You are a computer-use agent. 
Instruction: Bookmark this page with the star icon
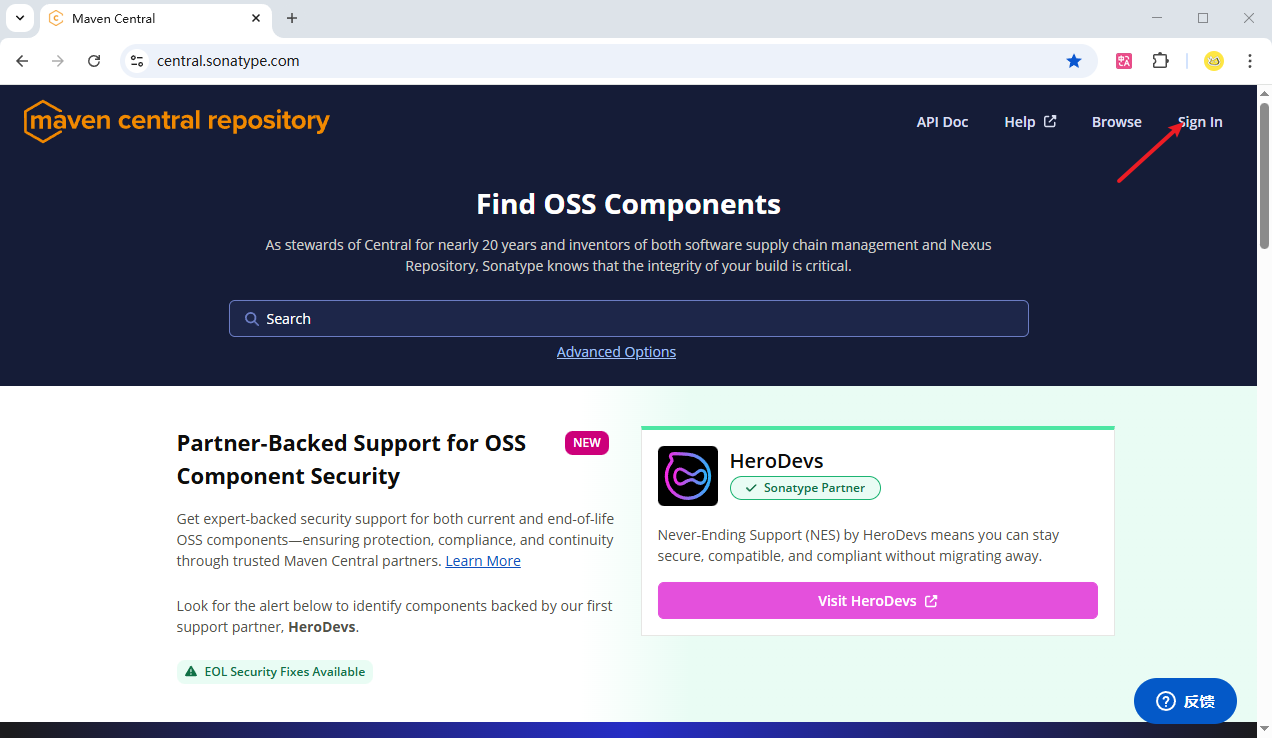point(1074,61)
